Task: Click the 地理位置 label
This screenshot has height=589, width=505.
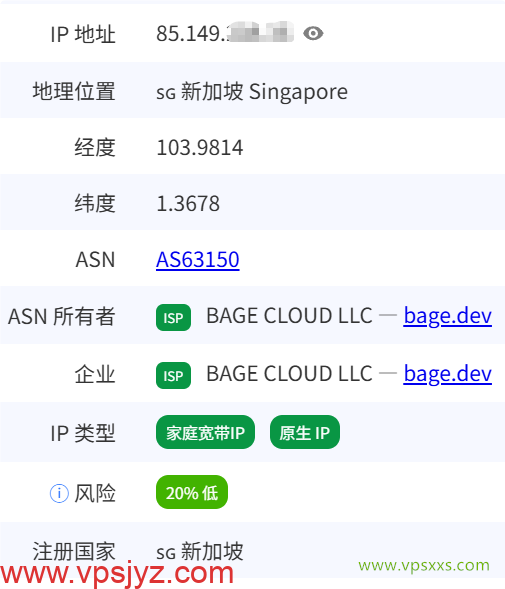Action: click(x=74, y=91)
